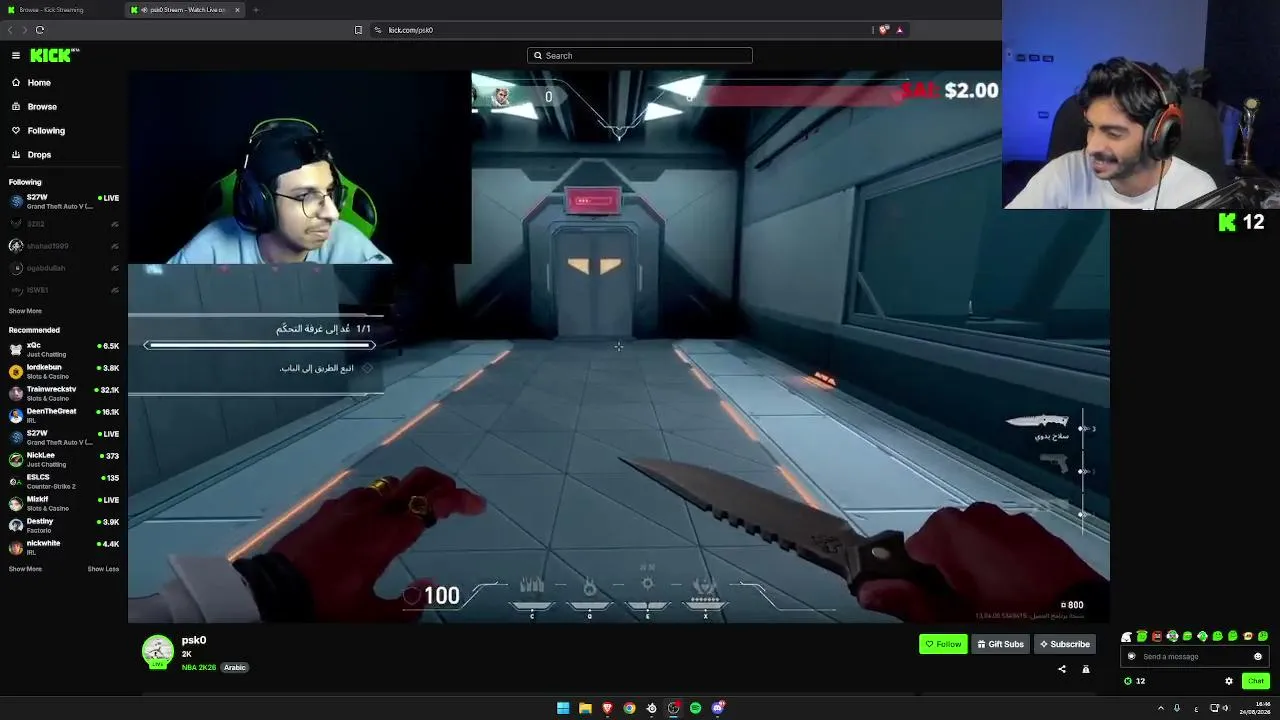This screenshot has width=1280, height=720.
Task: Open lordkebun's recommended channel
Action: click(64, 371)
